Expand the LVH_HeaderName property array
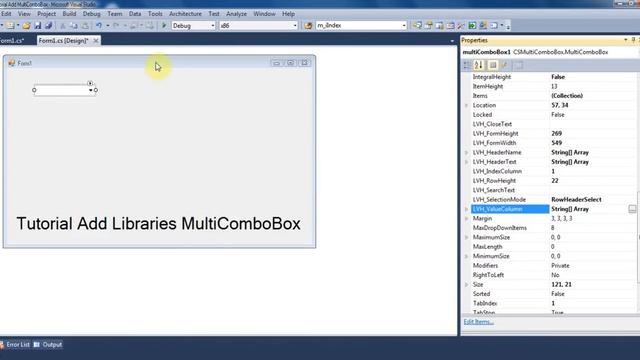Image resolution: width=640 pixels, height=360 pixels. [x=467, y=153]
